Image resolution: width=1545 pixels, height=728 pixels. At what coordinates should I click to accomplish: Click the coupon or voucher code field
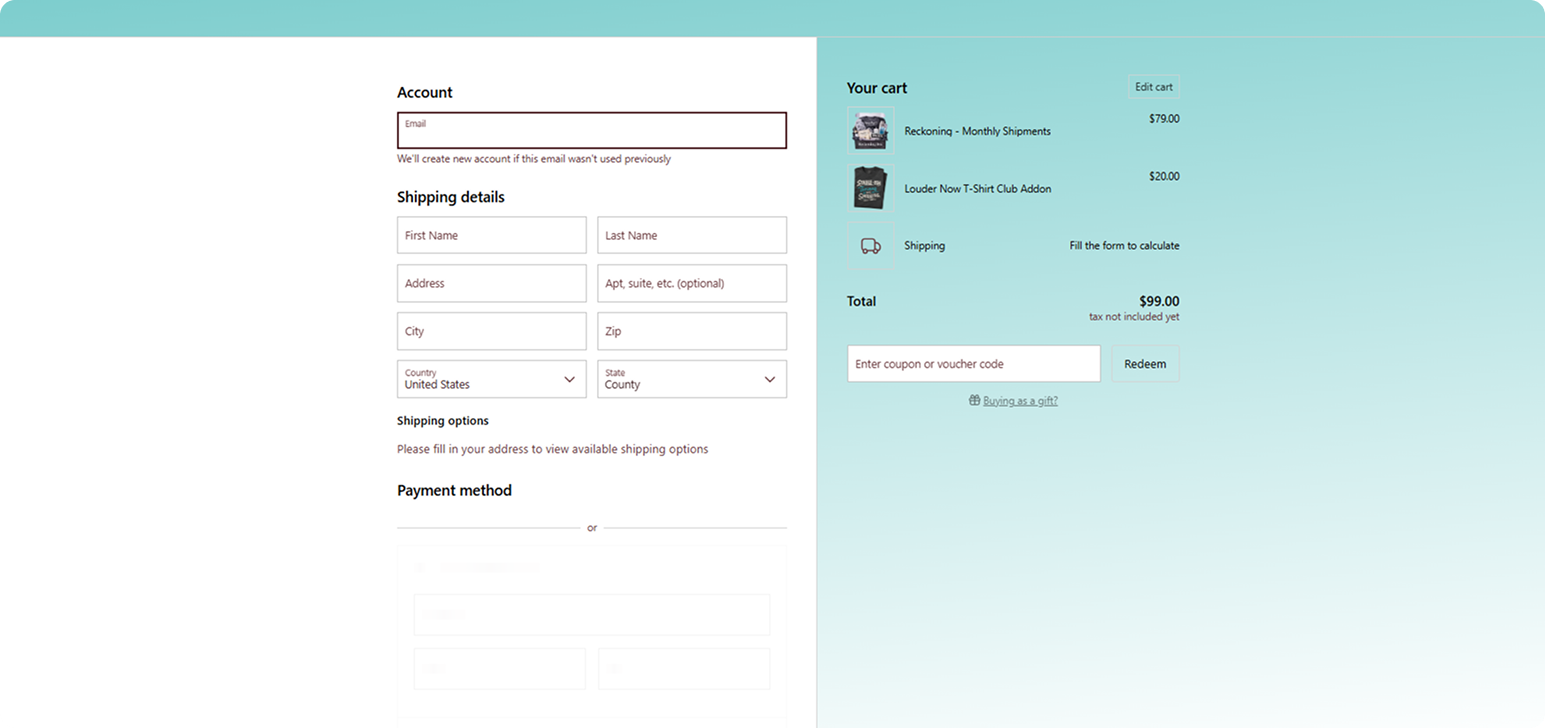(x=974, y=364)
